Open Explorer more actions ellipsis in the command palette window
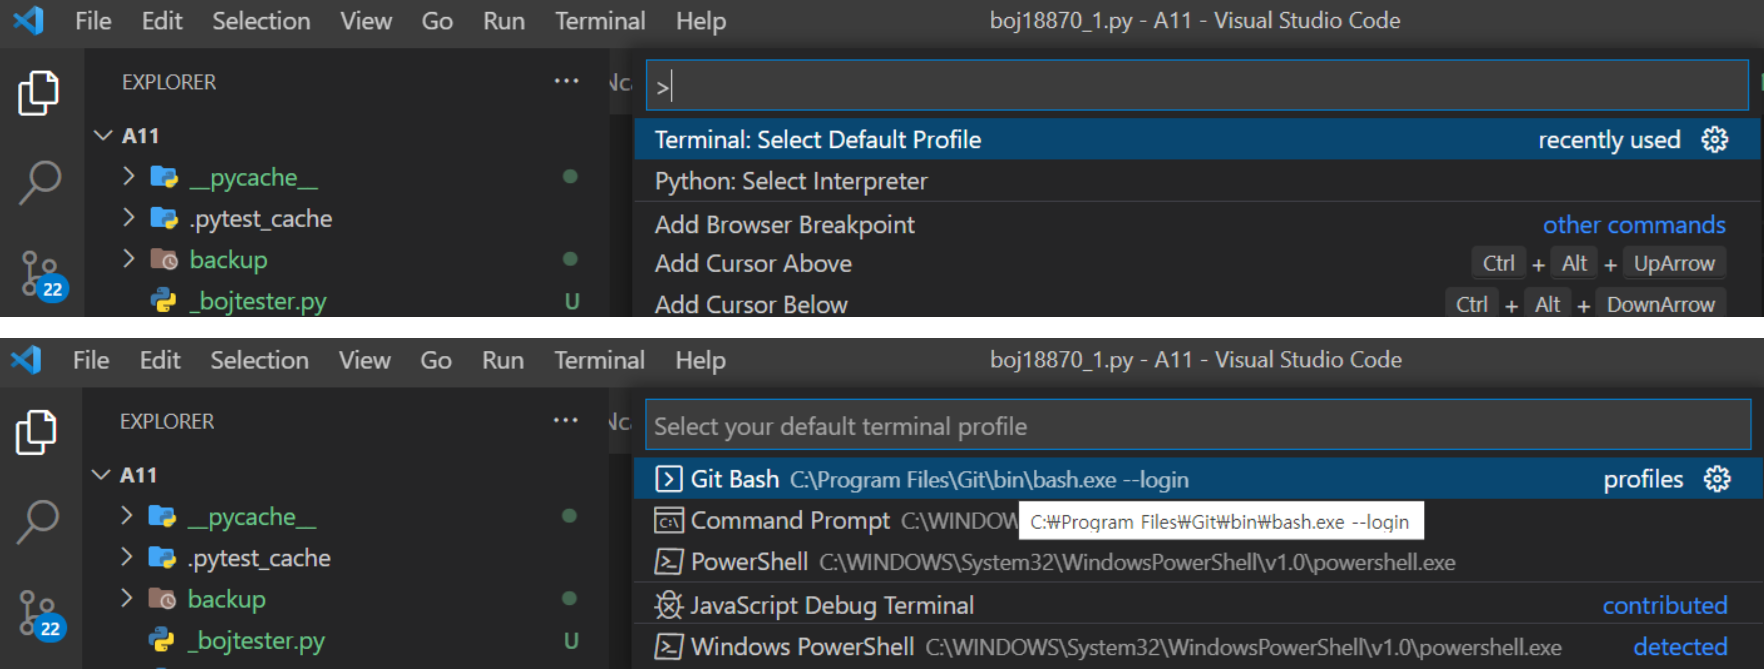 [x=567, y=81]
